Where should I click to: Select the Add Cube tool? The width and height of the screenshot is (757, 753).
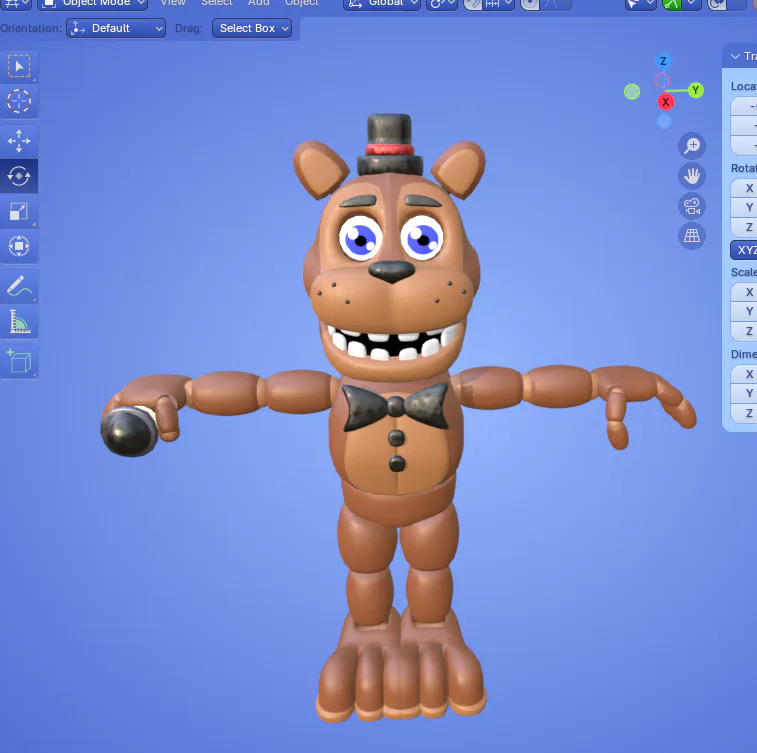pyautogui.click(x=19, y=361)
